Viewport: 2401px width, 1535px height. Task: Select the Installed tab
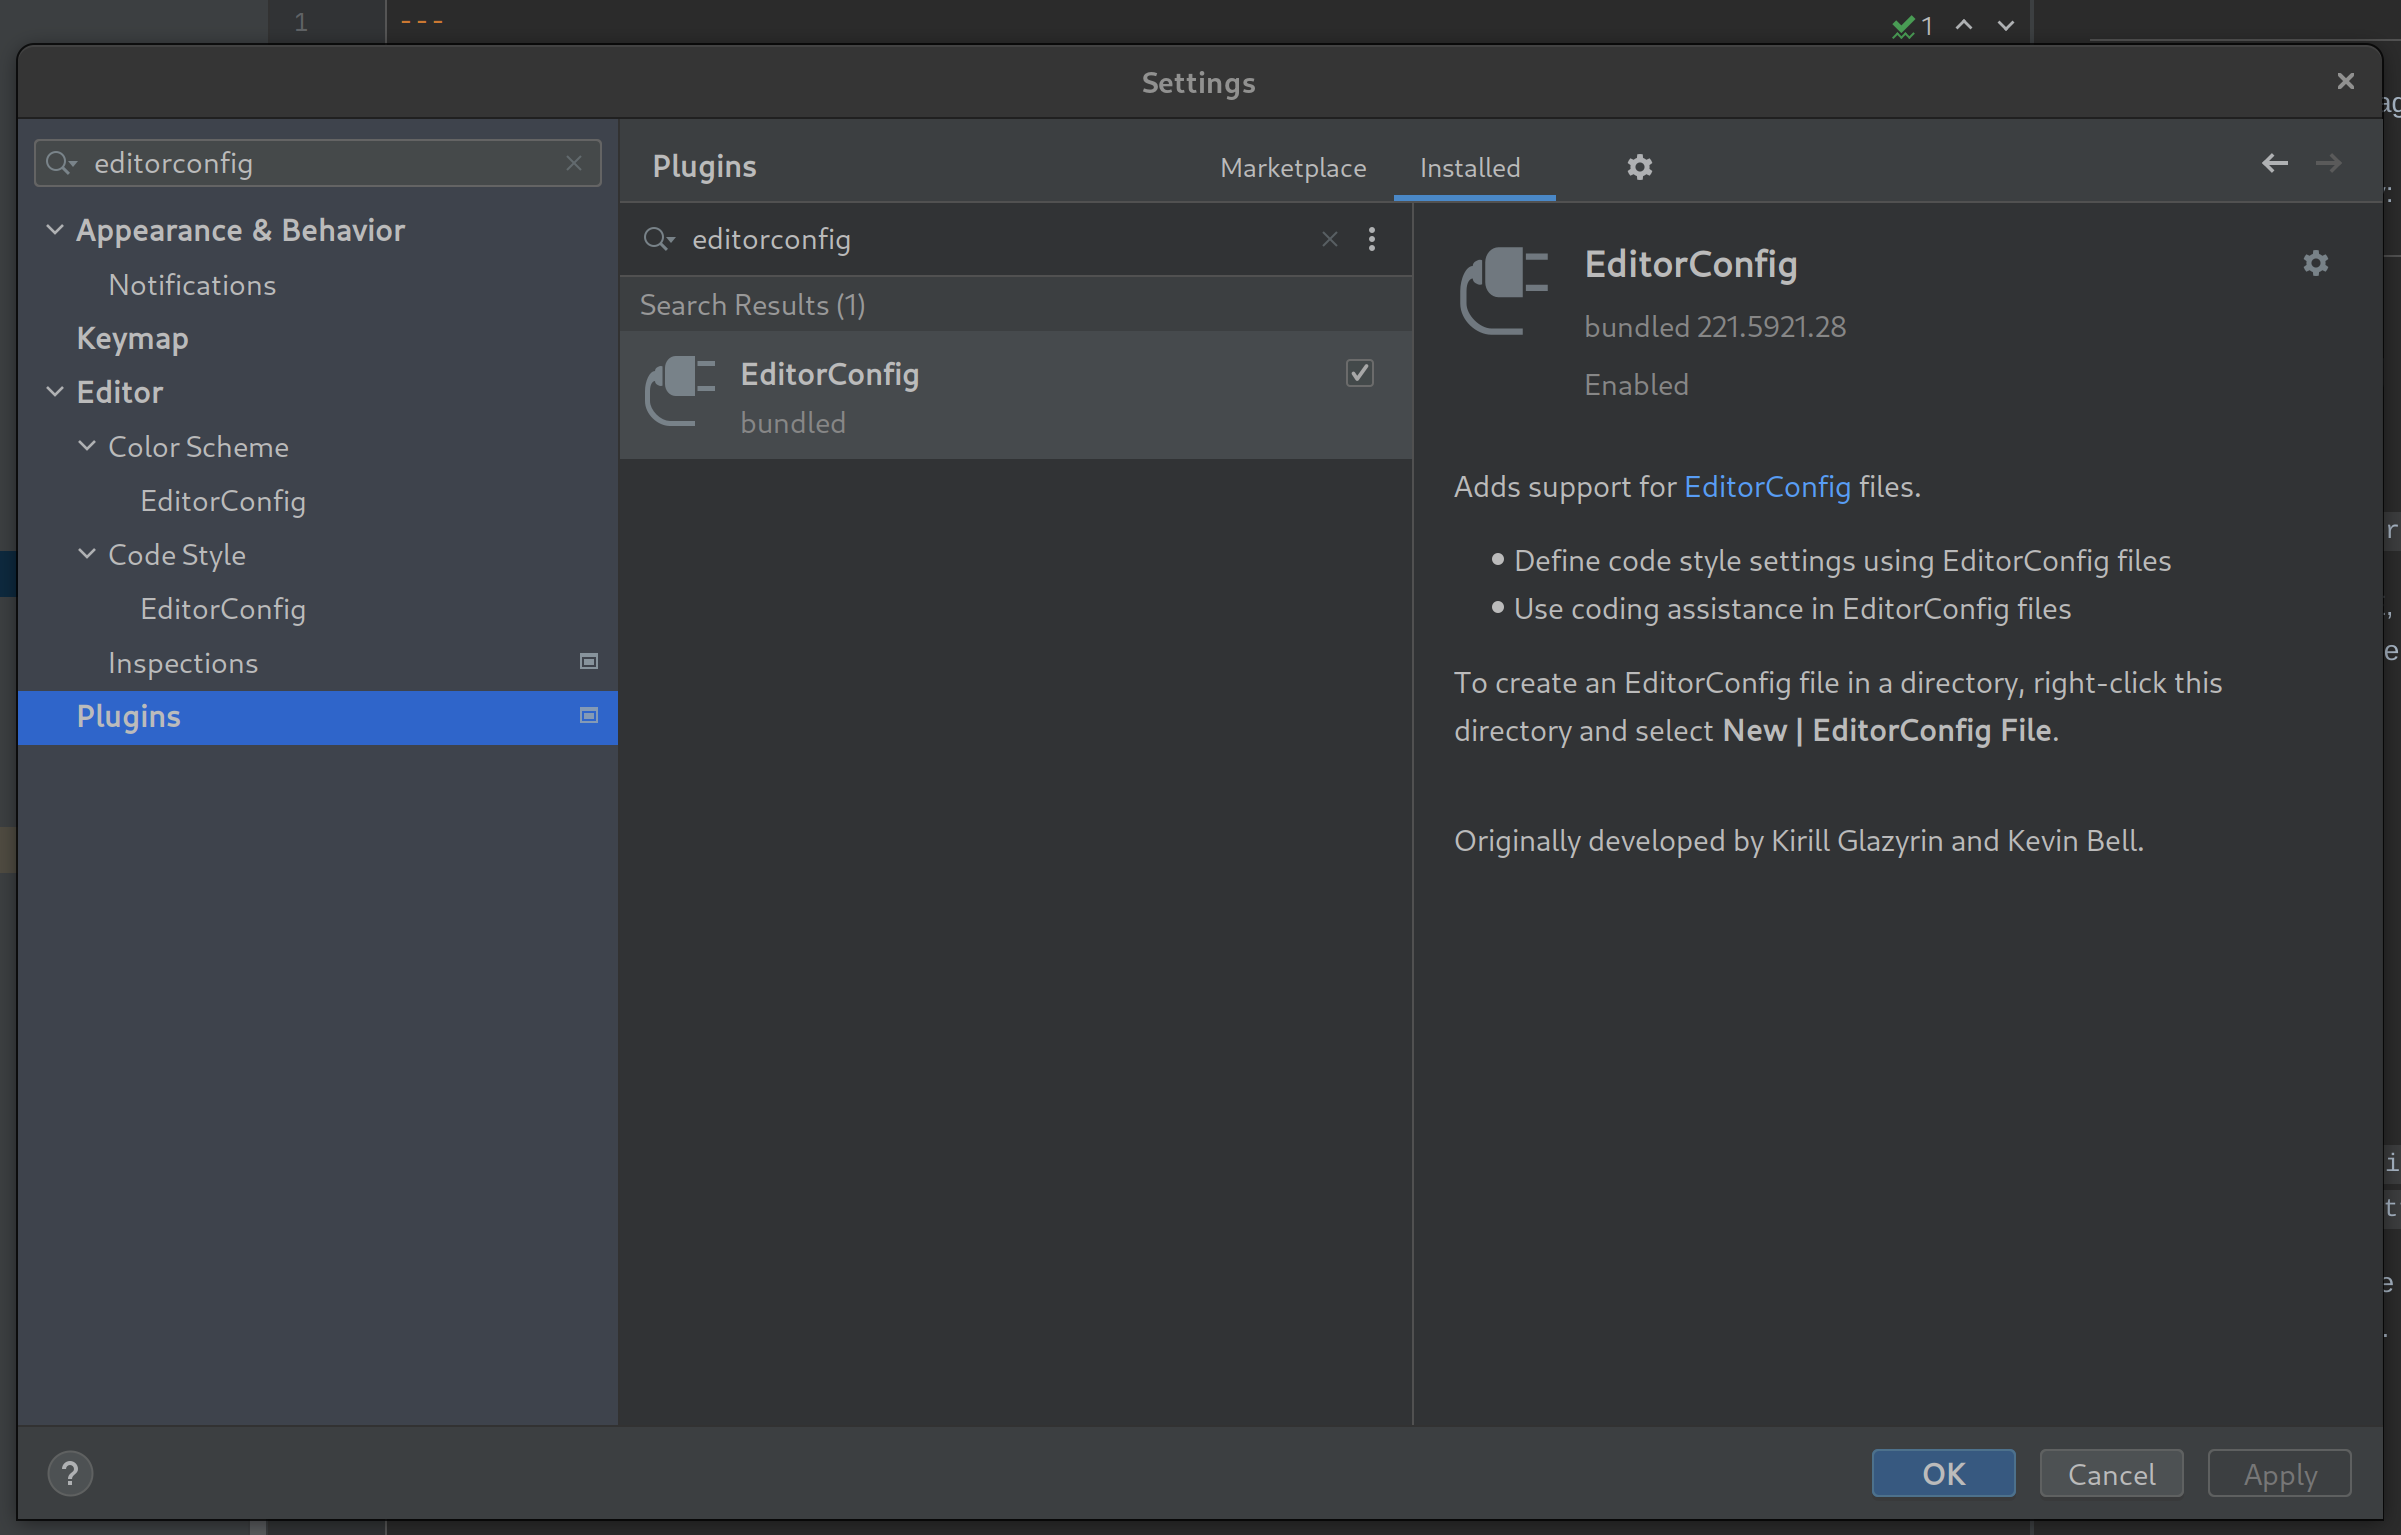click(1469, 167)
